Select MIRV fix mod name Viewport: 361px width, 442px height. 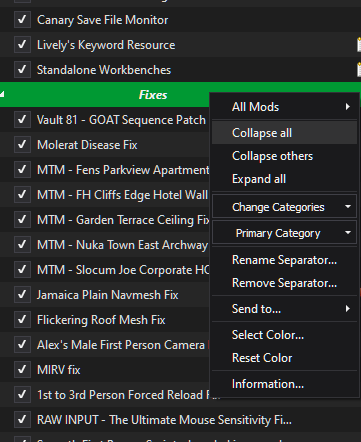coord(59,370)
